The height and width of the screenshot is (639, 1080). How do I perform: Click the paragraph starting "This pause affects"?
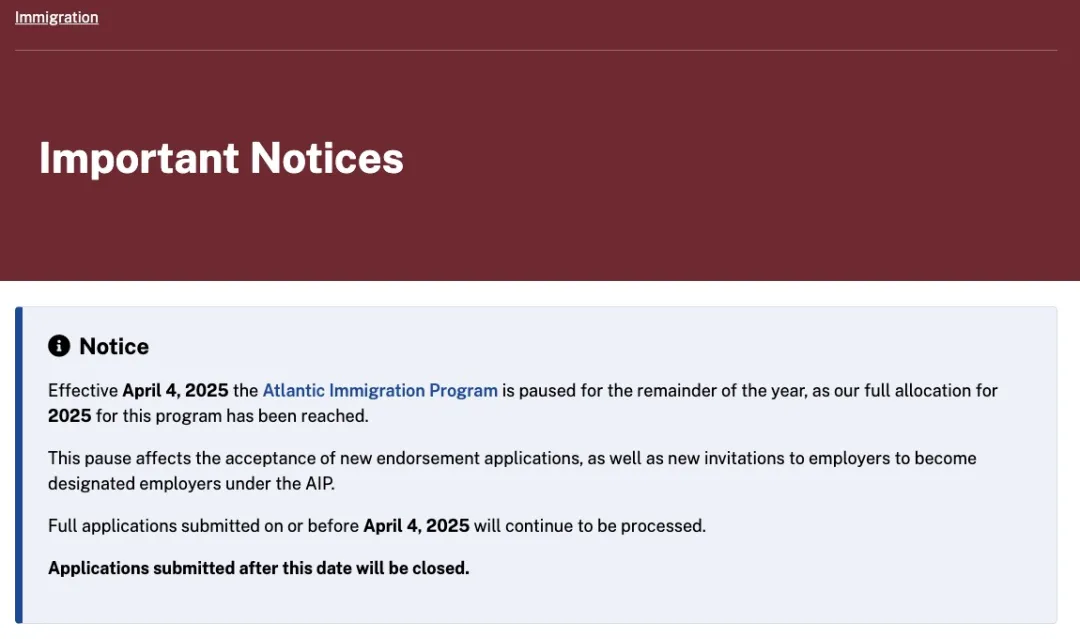pyautogui.click(x=512, y=471)
